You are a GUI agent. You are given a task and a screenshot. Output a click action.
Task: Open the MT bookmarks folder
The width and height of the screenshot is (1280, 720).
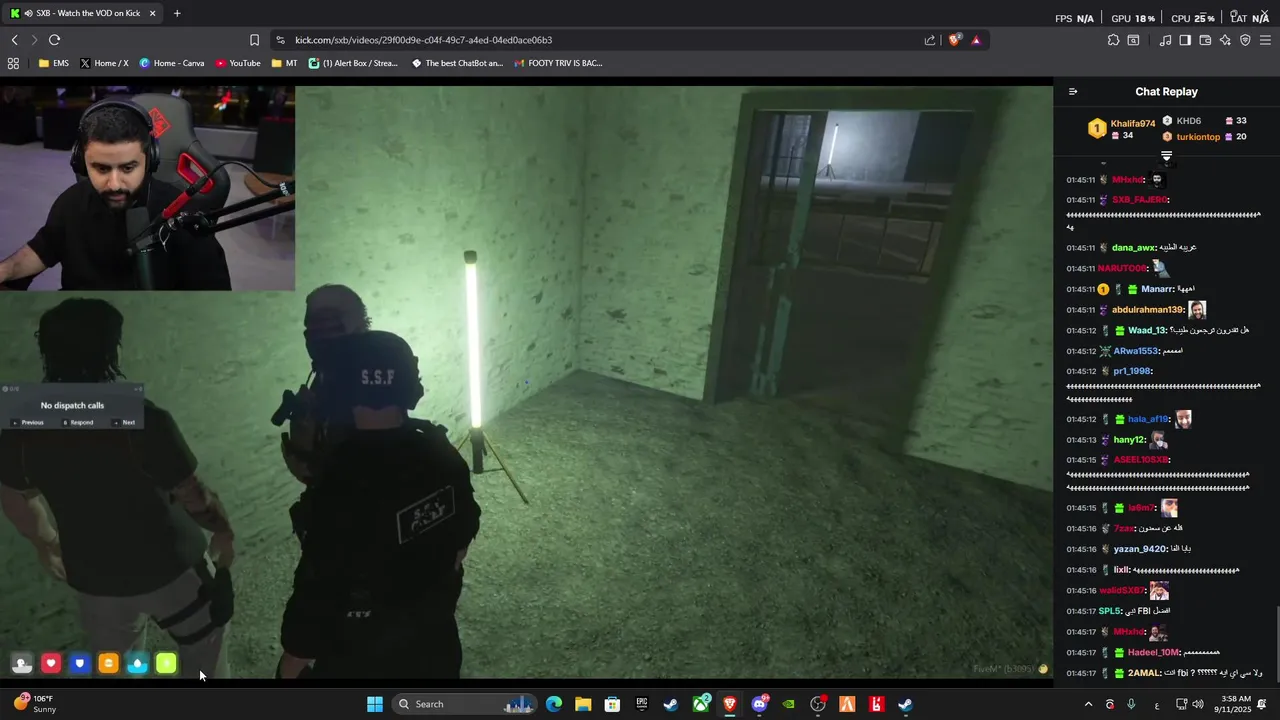285,63
